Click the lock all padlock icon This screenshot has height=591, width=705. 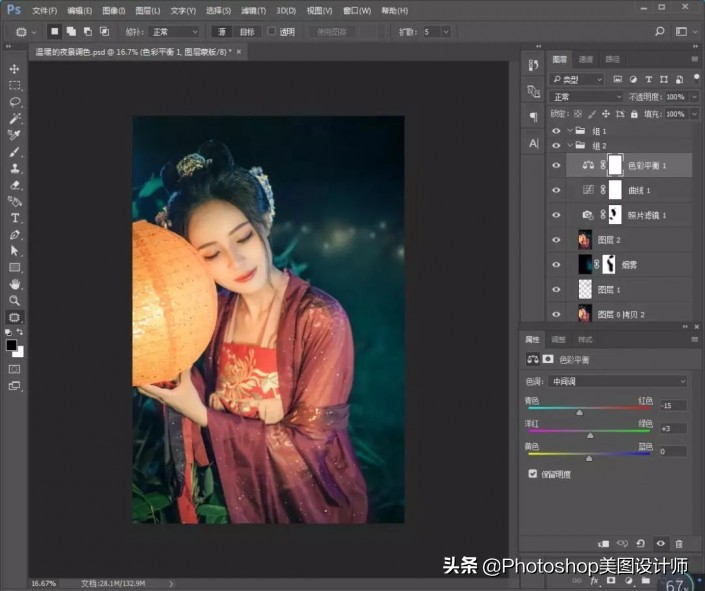[634, 114]
